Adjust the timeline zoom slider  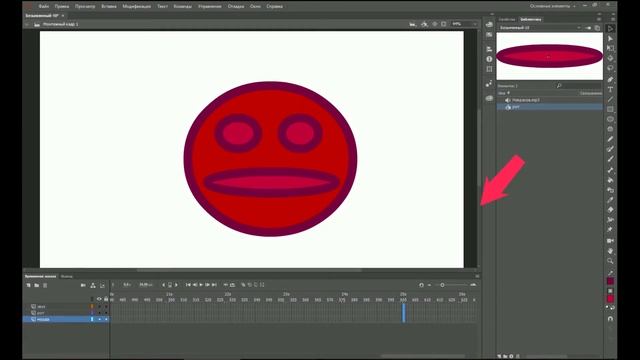[x=442, y=285]
